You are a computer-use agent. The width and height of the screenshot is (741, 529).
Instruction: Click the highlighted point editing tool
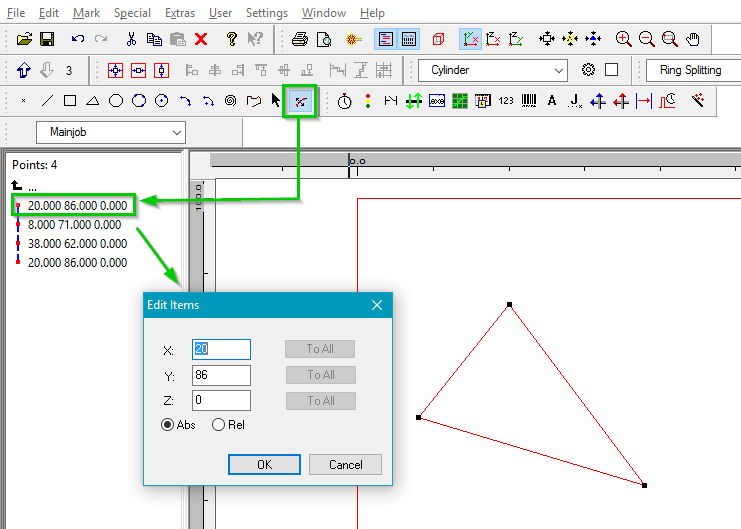pos(300,101)
